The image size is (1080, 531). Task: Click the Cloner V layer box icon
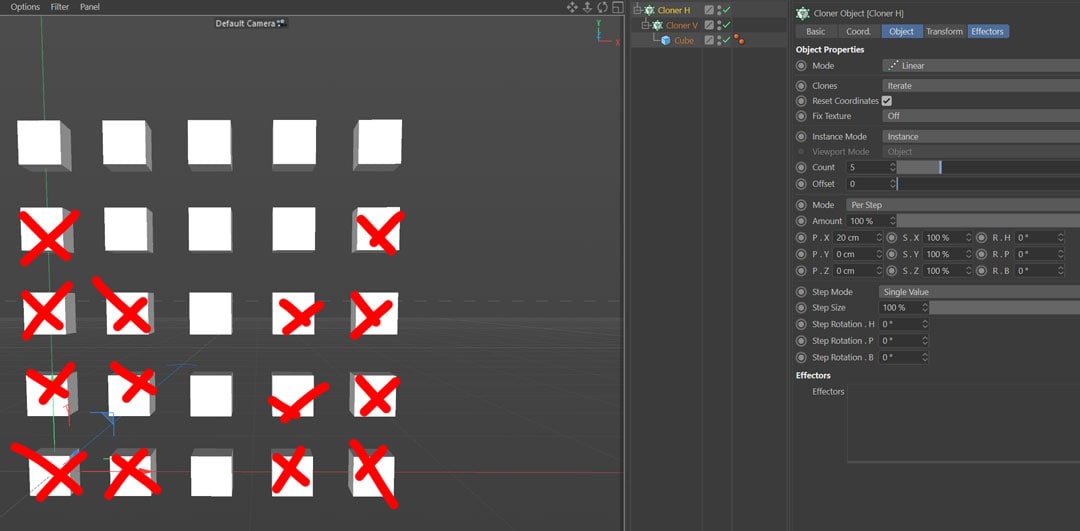point(709,25)
